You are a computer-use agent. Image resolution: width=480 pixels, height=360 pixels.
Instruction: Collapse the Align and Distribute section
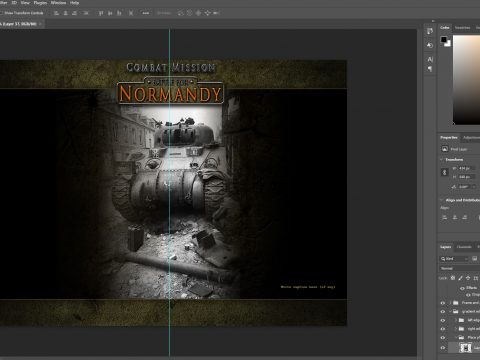click(x=442, y=200)
